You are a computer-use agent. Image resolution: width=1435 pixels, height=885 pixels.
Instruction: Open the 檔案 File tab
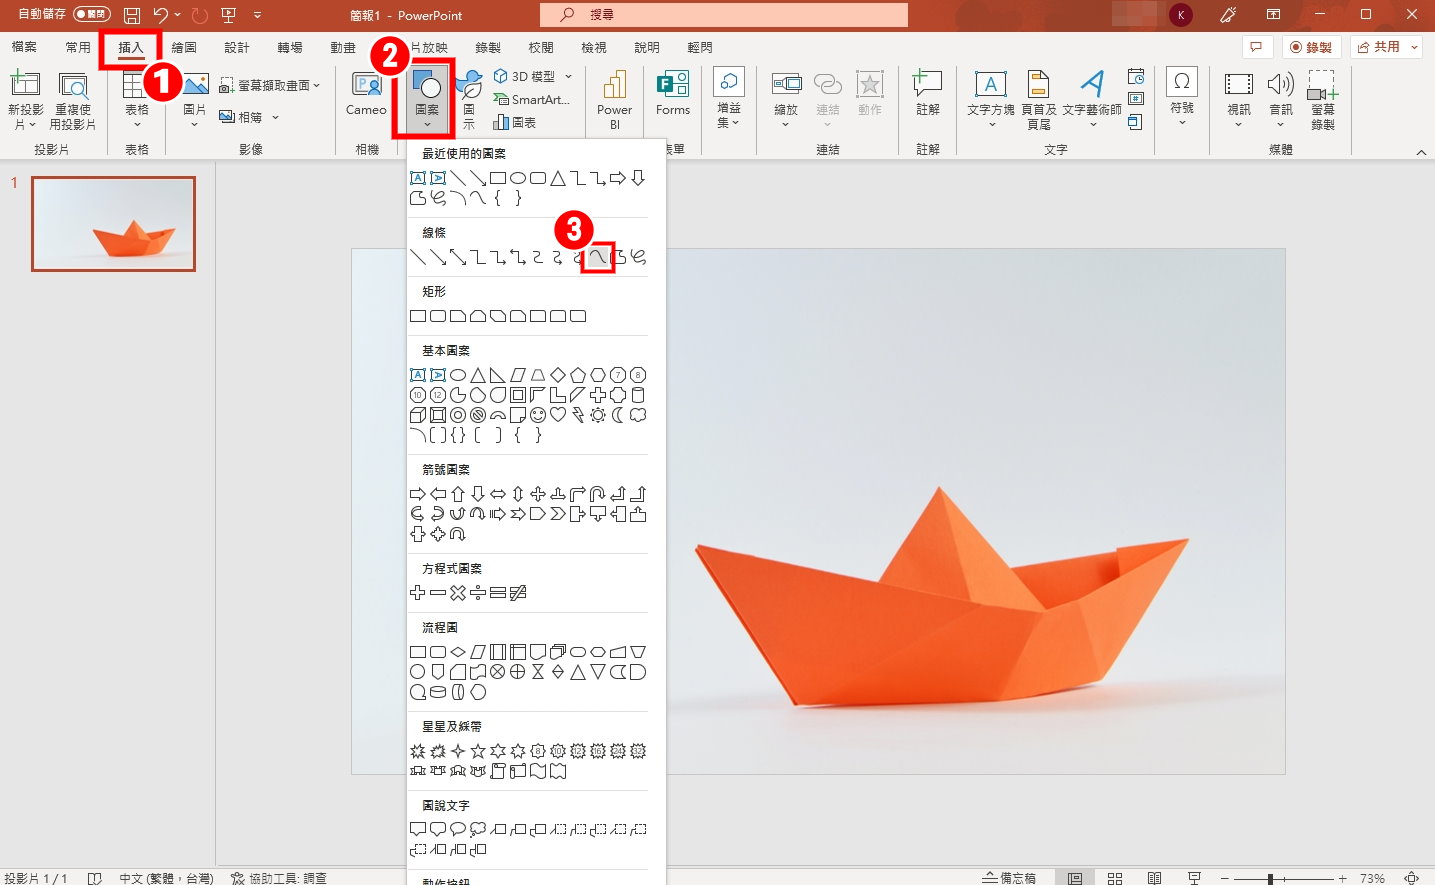[24, 47]
